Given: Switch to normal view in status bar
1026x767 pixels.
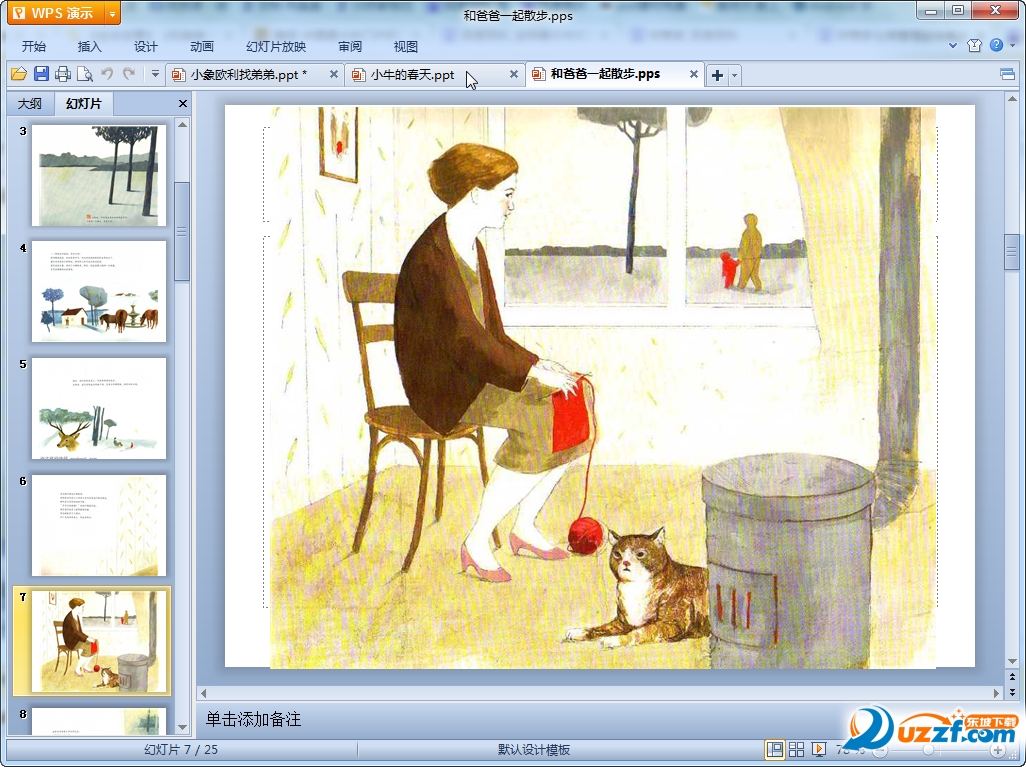Looking at the screenshot, I should [775, 749].
